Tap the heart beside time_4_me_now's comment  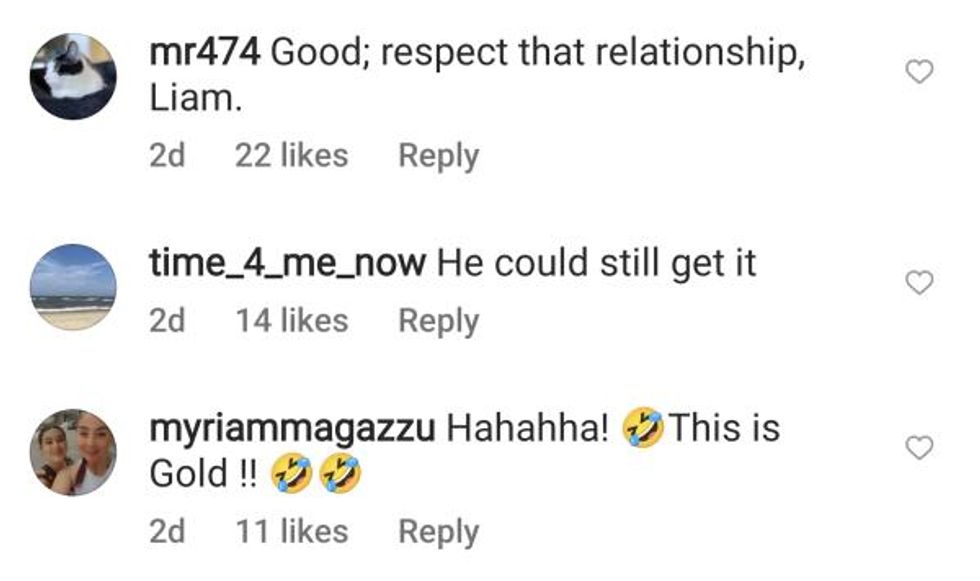[918, 284]
